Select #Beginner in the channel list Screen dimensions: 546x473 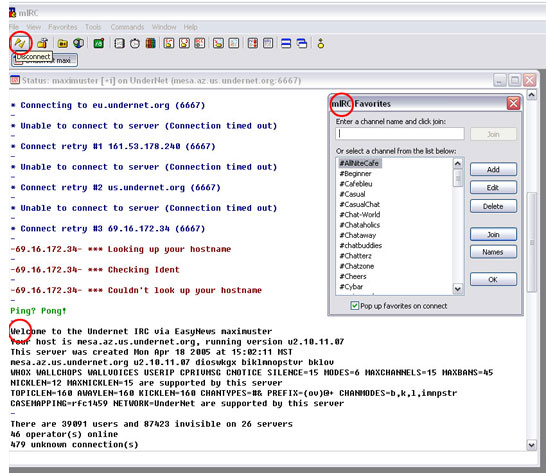click(356, 173)
